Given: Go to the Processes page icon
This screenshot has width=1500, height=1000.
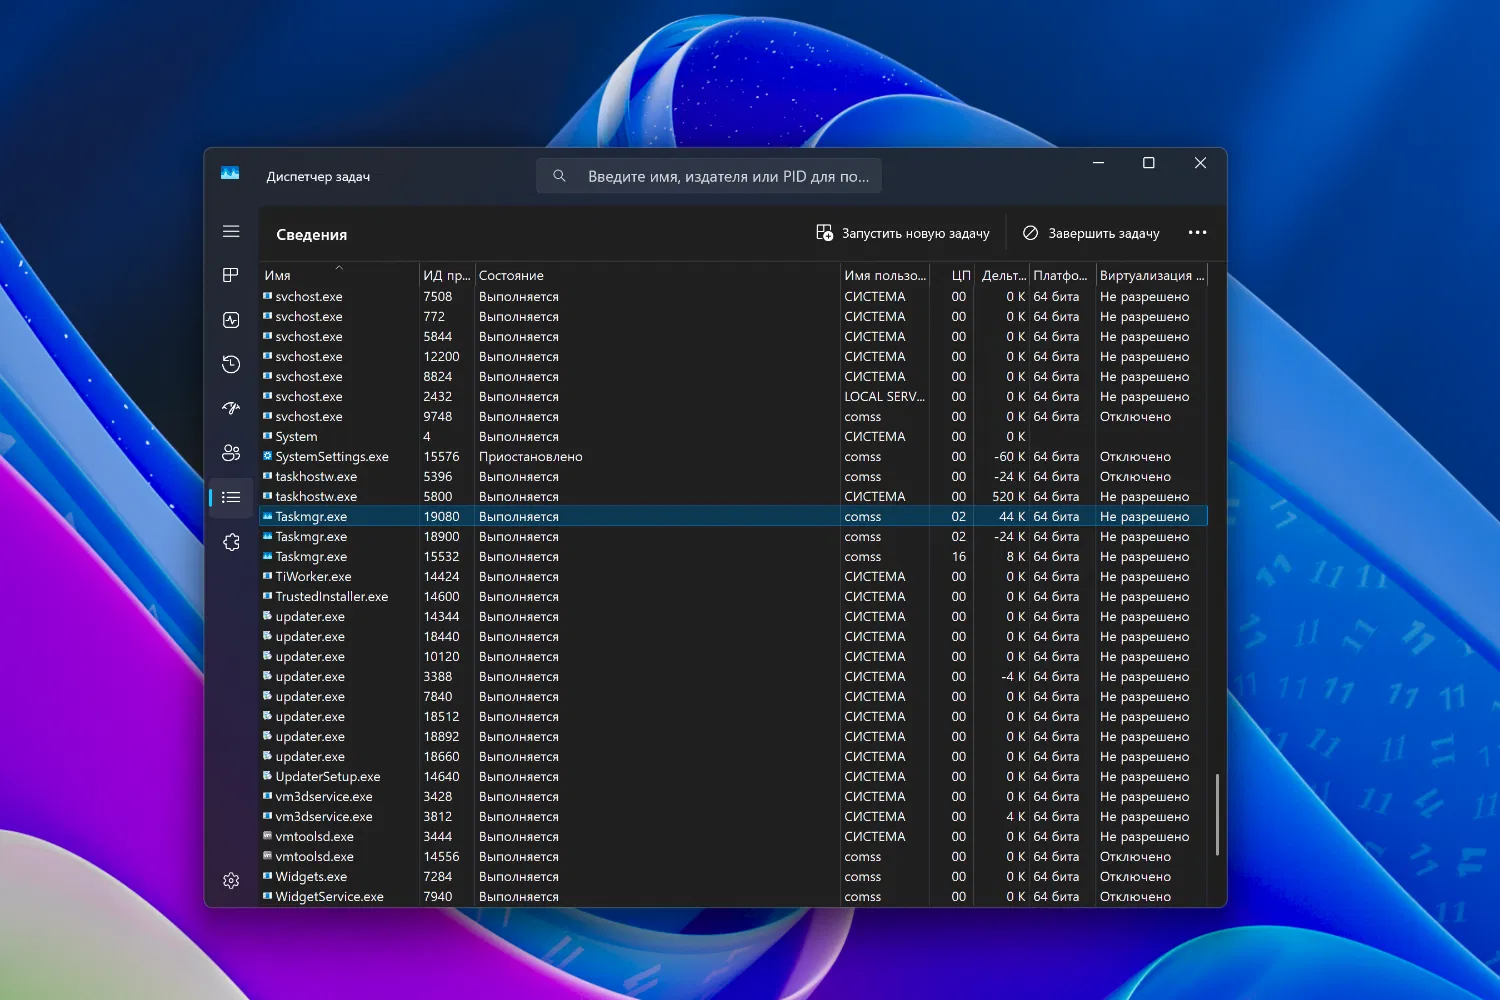Looking at the screenshot, I should click(231, 275).
